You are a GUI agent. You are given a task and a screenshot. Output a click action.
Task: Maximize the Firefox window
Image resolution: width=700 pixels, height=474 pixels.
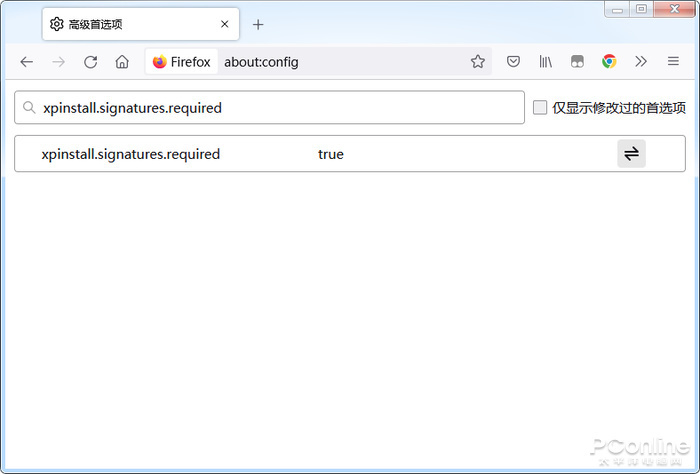click(642, 9)
